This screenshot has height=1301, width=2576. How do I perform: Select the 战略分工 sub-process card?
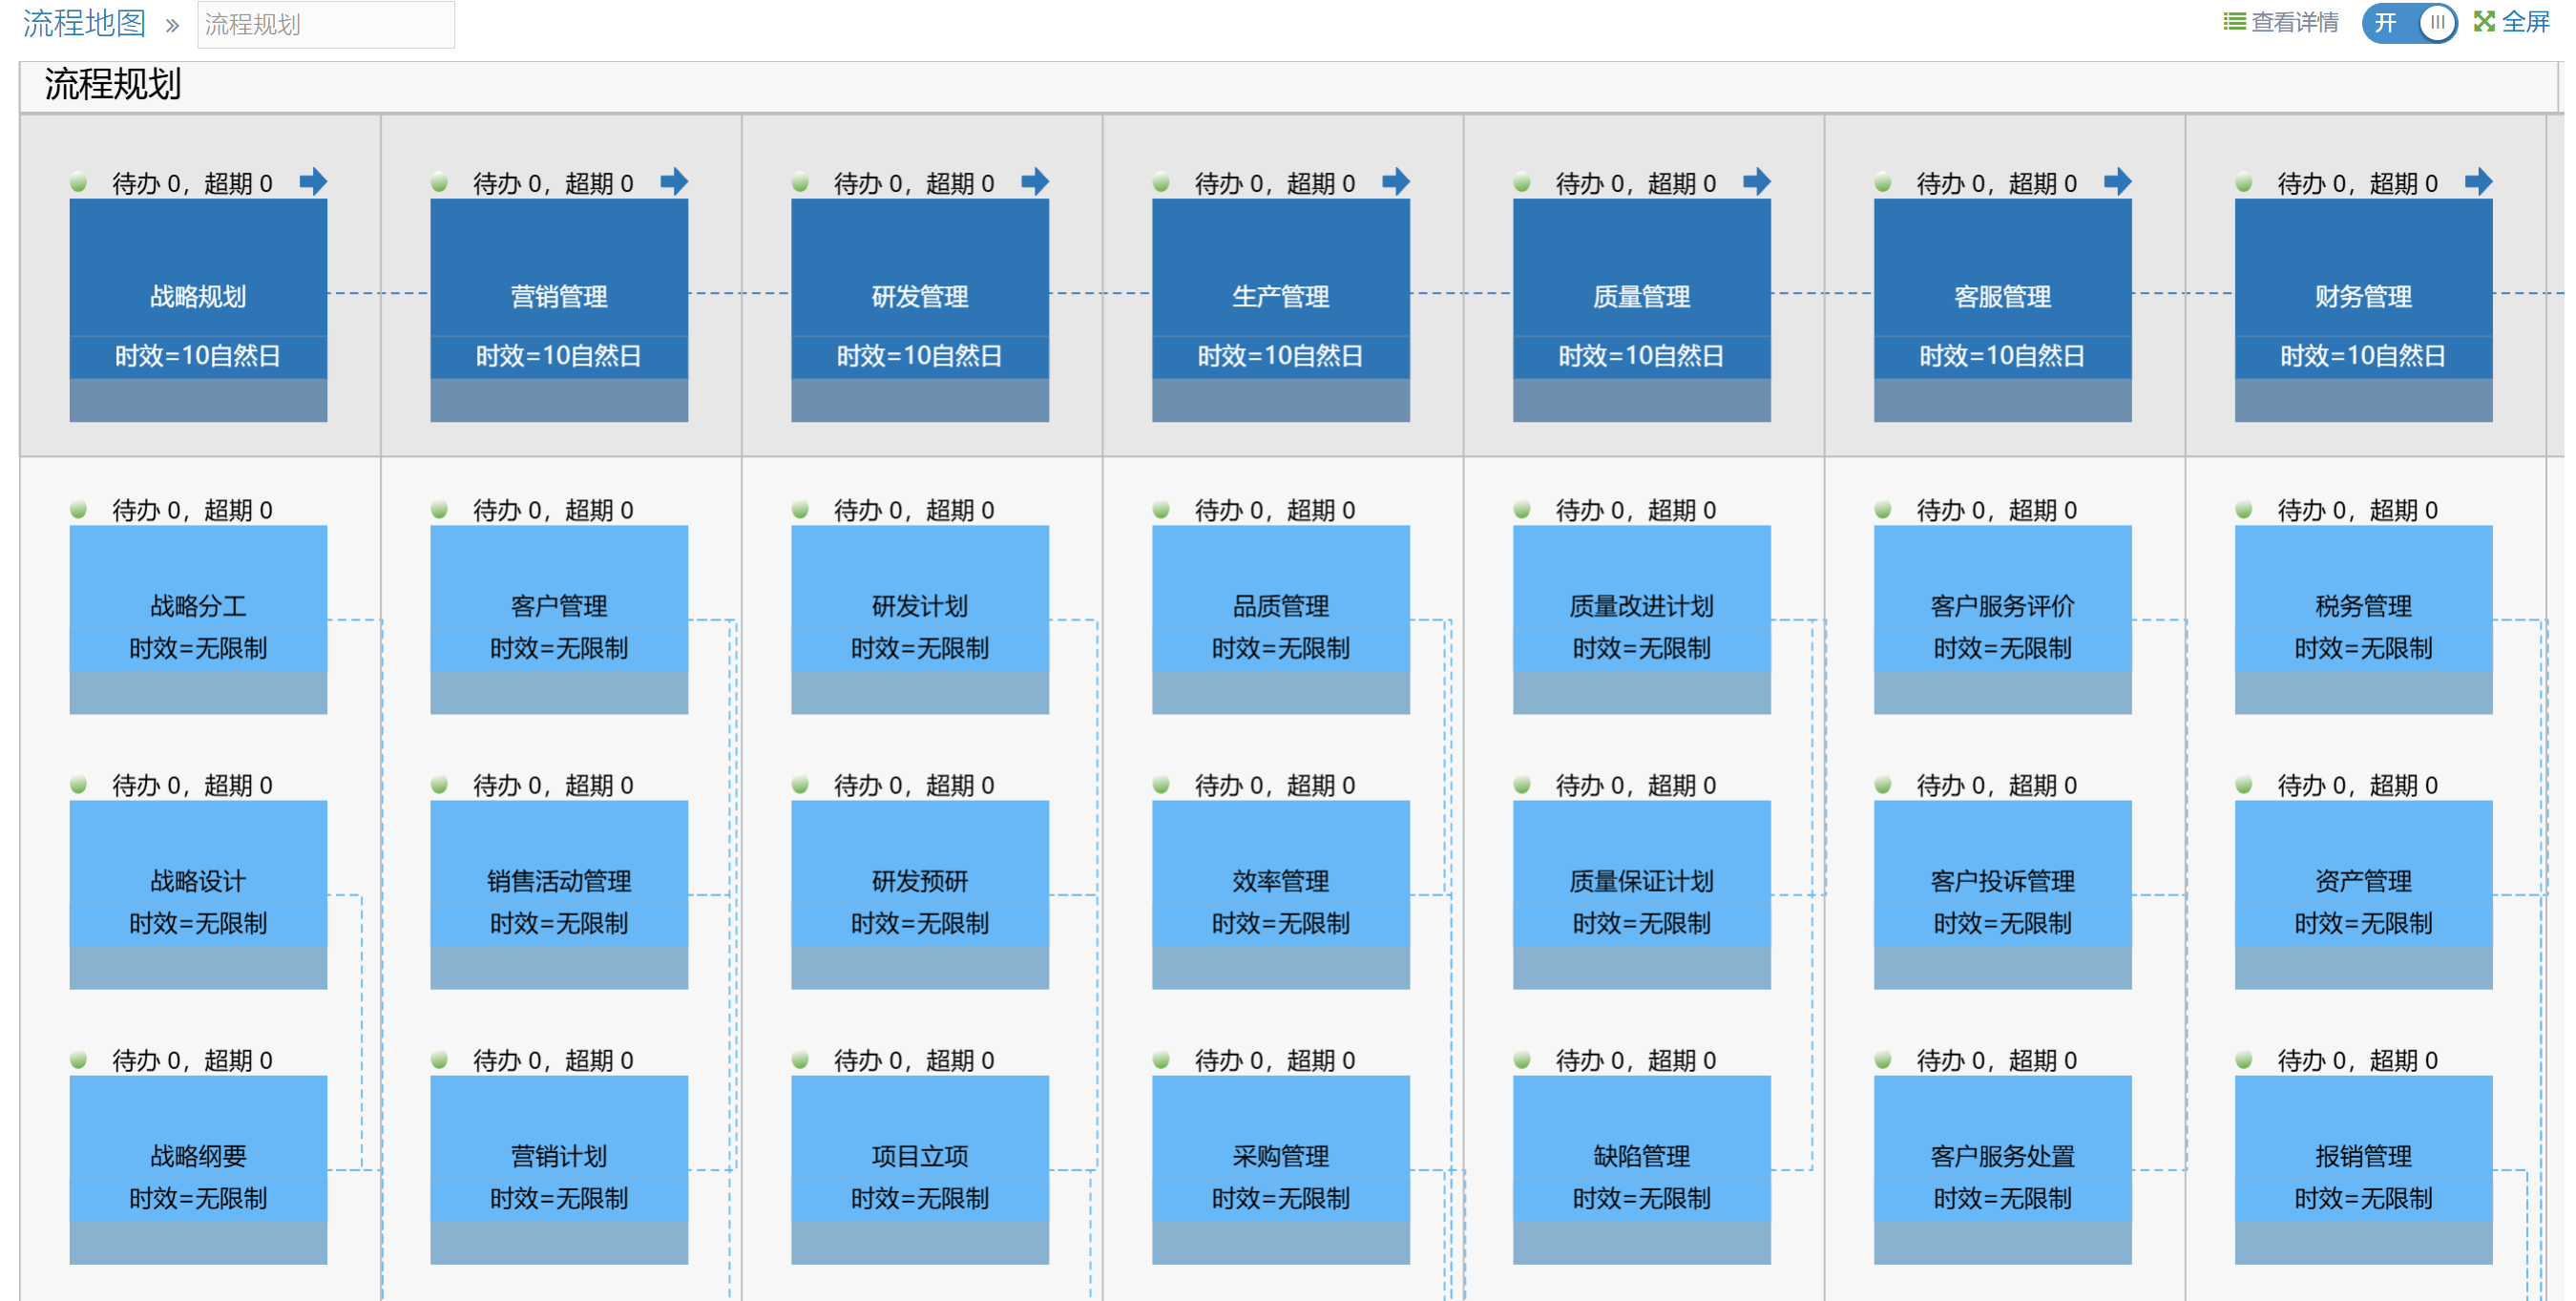pyautogui.click(x=198, y=620)
